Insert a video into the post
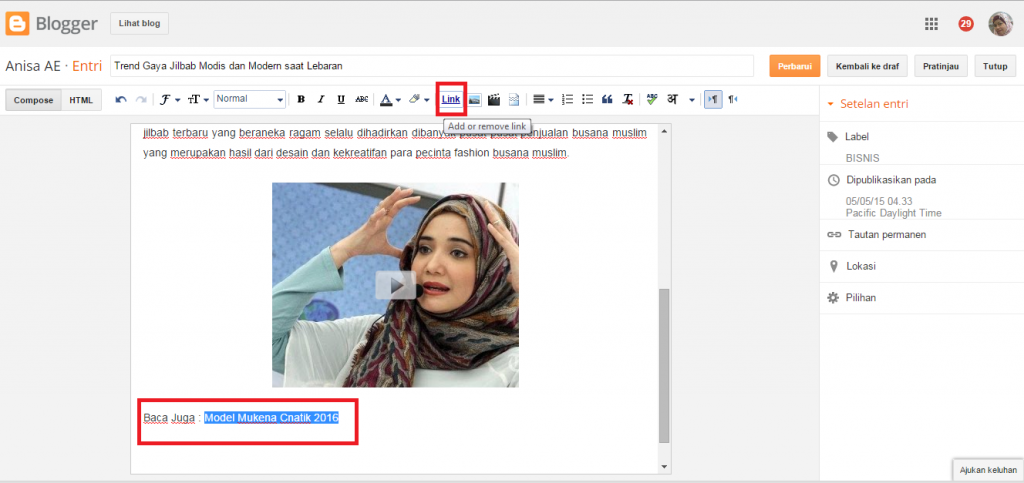The height and width of the screenshot is (483, 1024). pyautogui.click(x=494, y=99)
